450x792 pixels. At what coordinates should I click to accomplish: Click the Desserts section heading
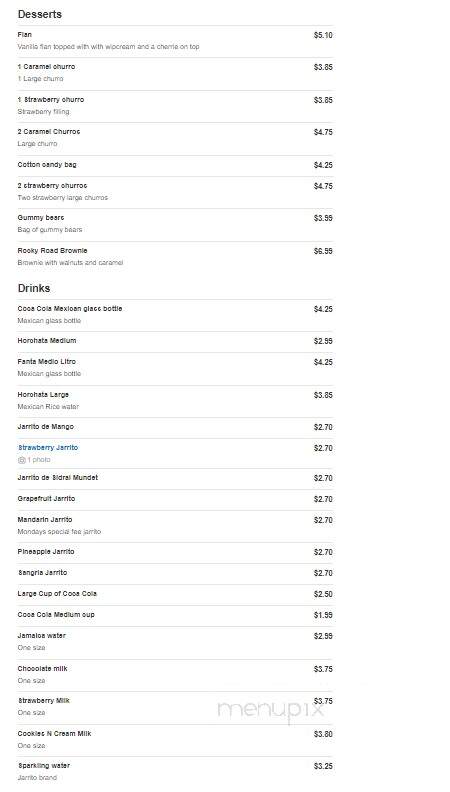click(x=40, y=15)
